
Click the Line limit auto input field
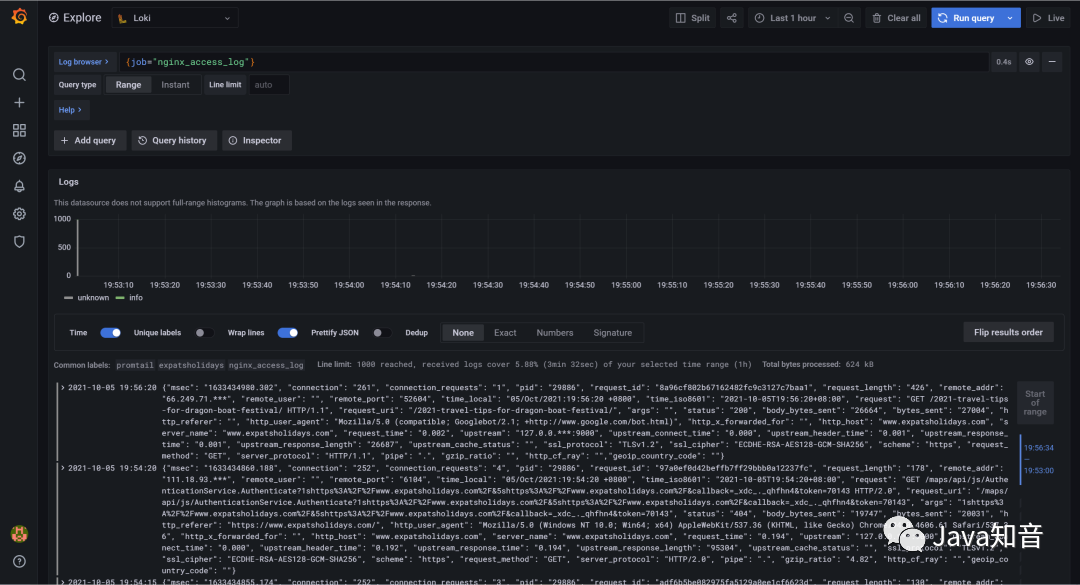click(x=269, y=85)
